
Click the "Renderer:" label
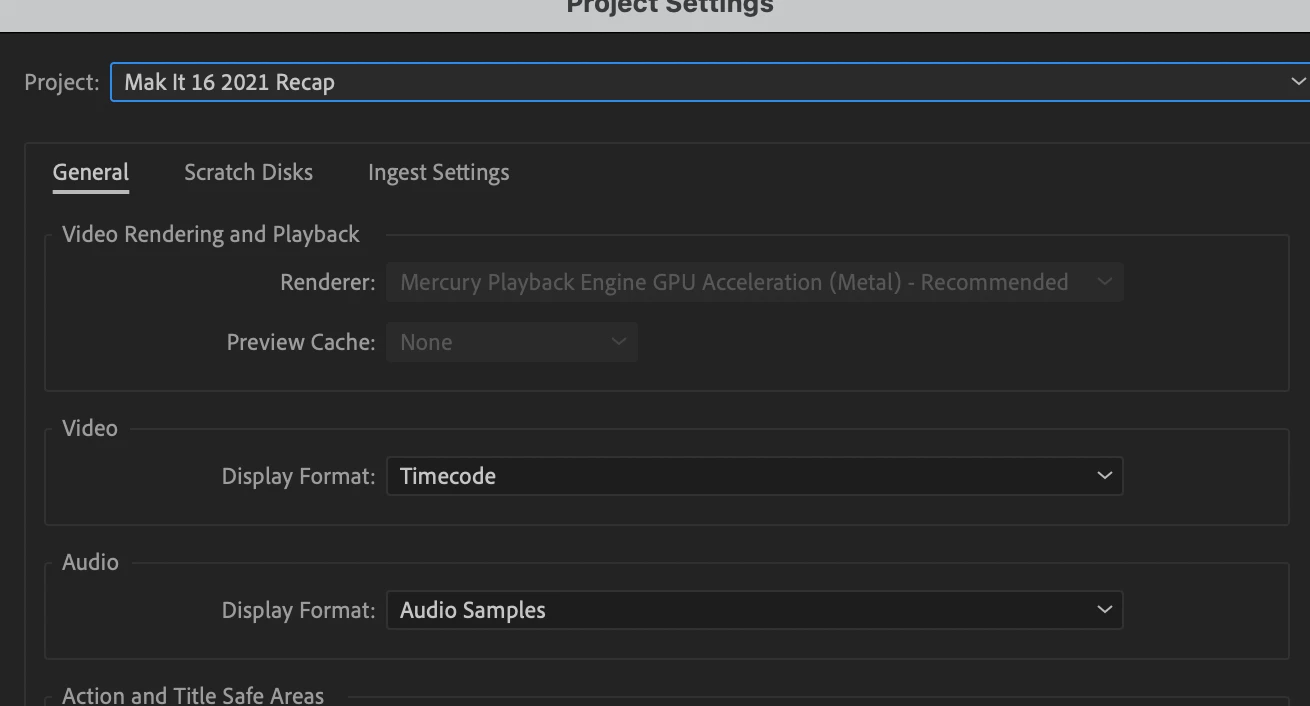tap(328, 282)
